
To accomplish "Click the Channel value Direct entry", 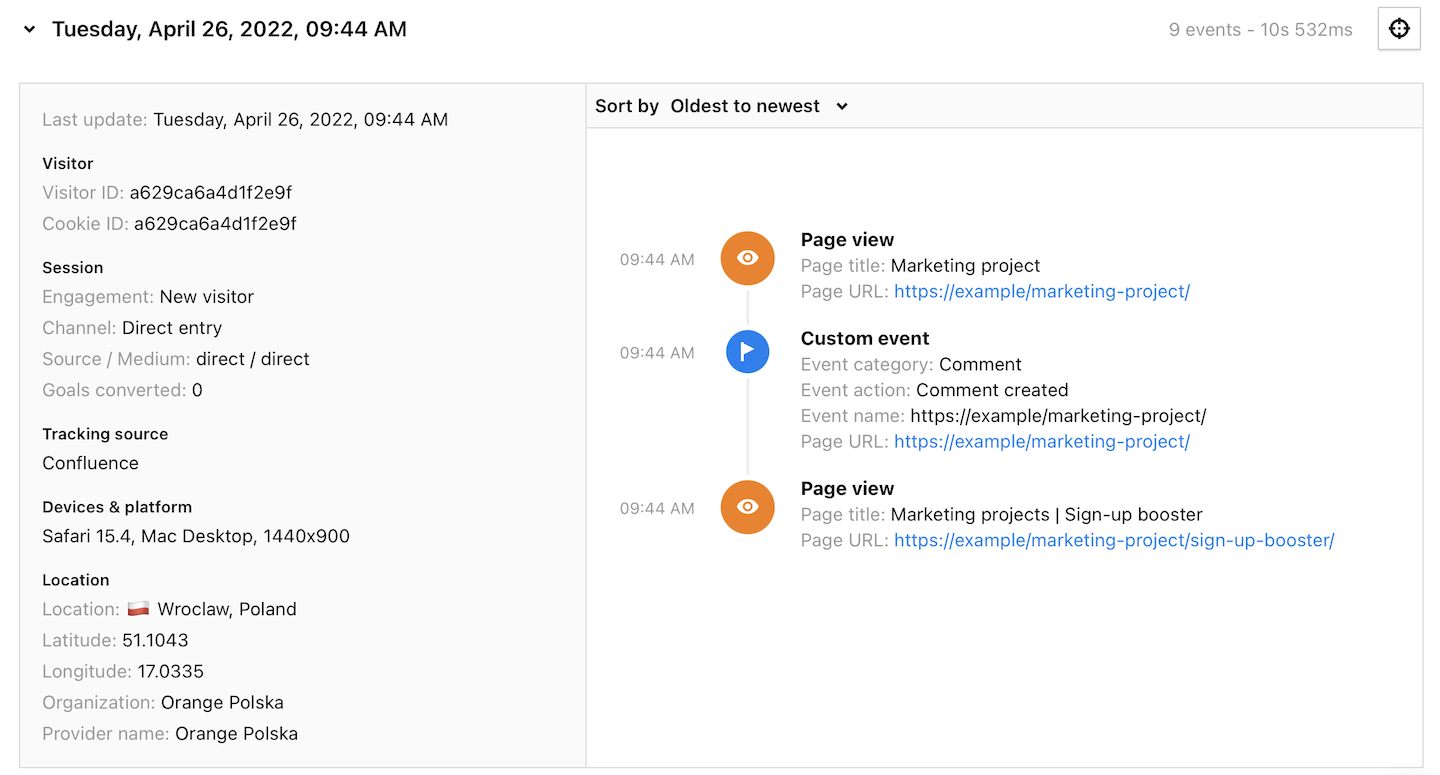I will click(x=172, y=328).
